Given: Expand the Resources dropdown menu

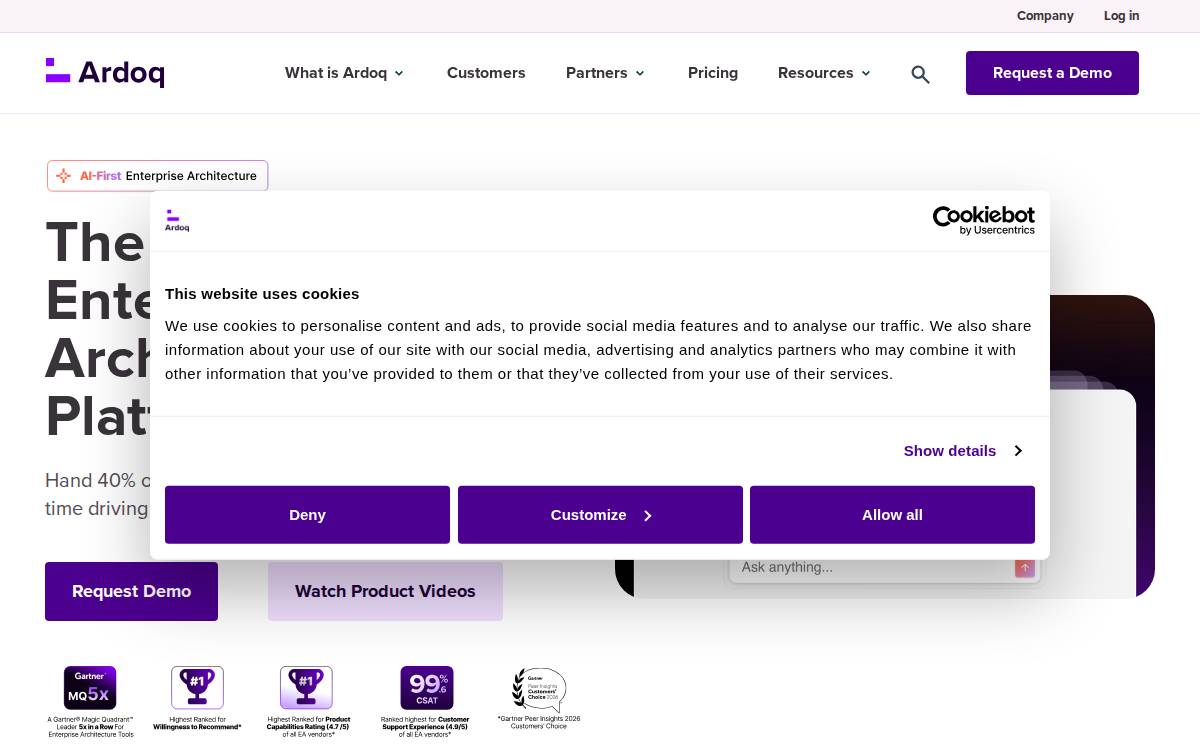Looking at the screenshot, I should click(x=824, y=73).
